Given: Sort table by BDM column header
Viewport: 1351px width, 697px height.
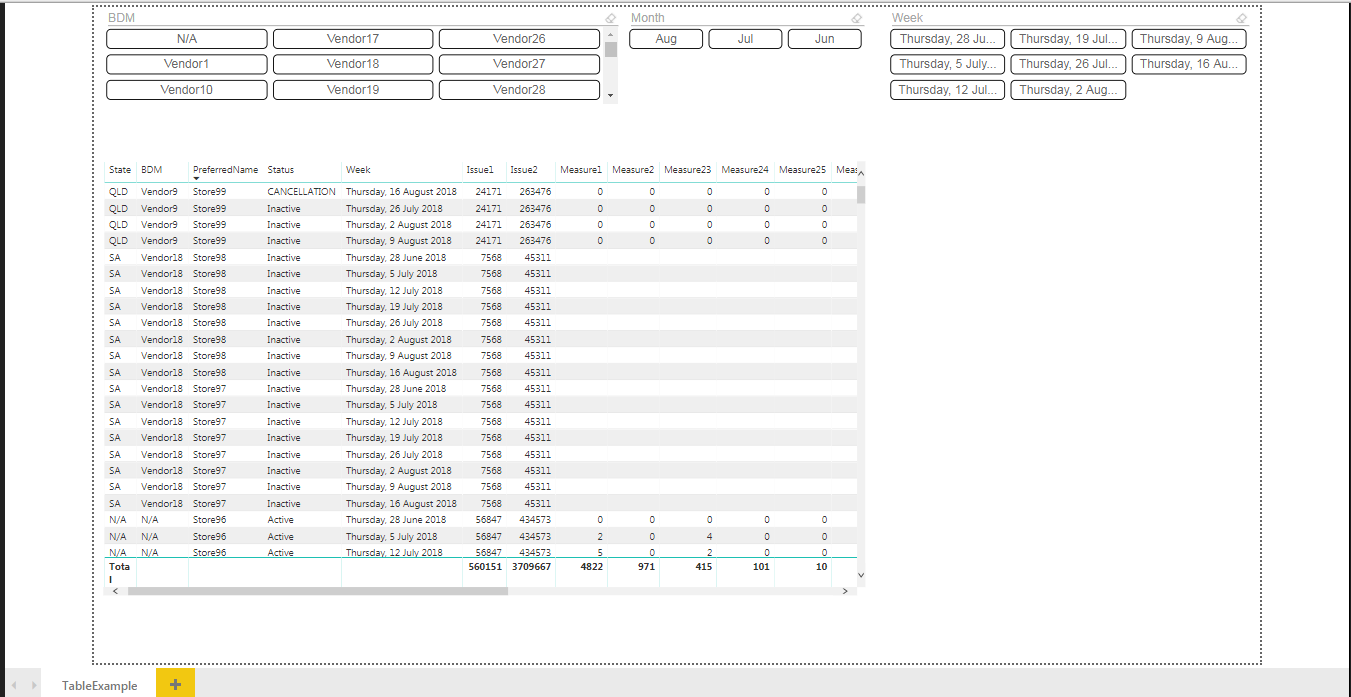Looking at the screenshot, I should (151, 170).
